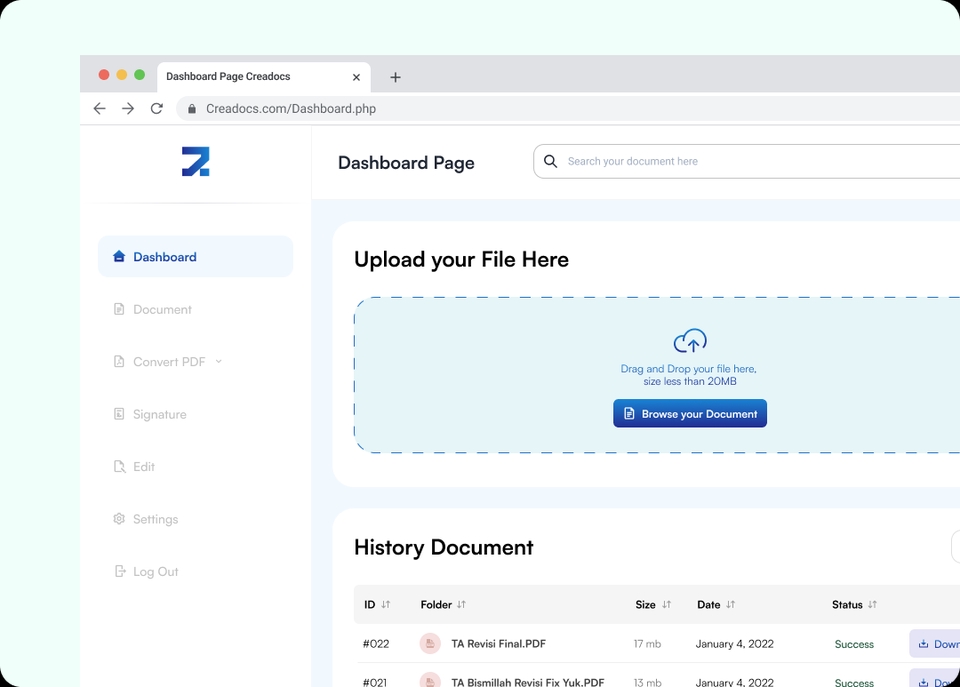
Task: Click the Upload your File Here heading
Action: pyautogui.click(x=462, y=260)
